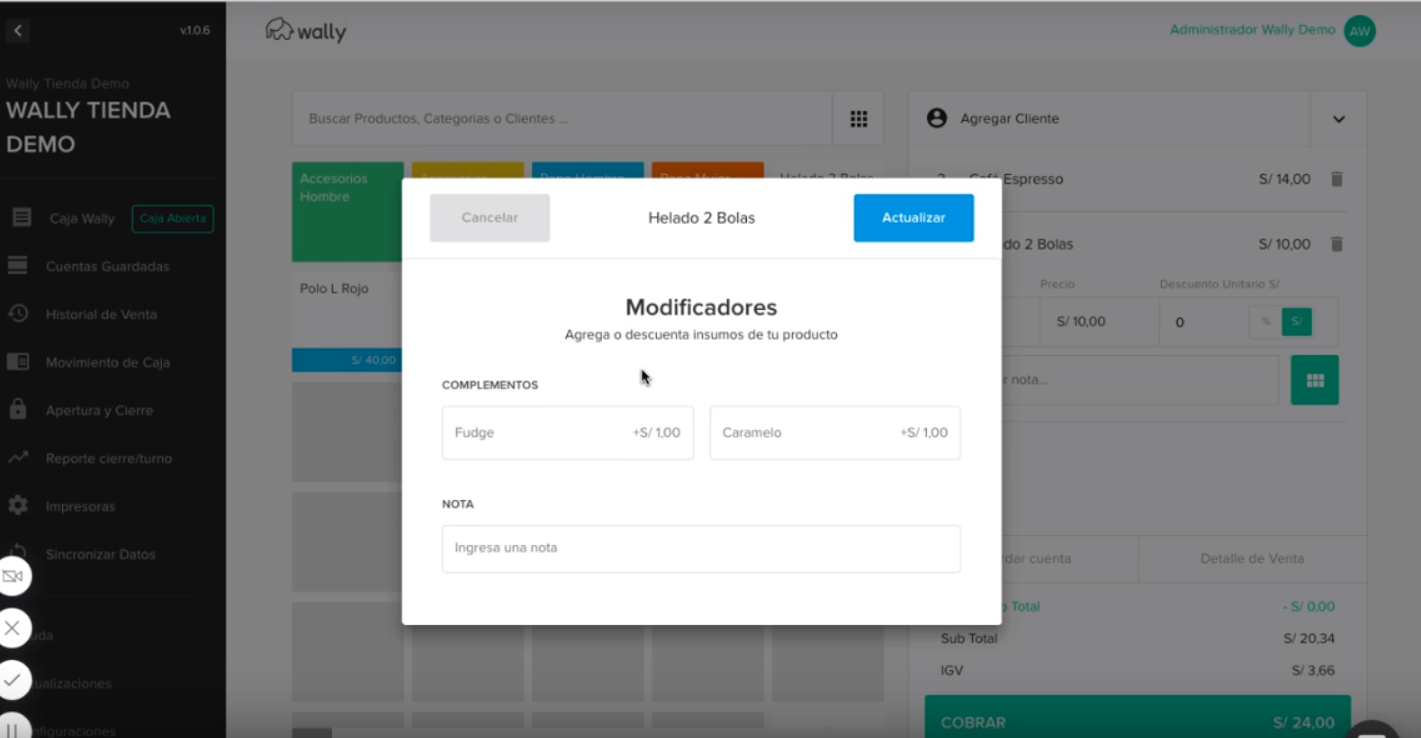
Task: Toggle the Fudge complement option
Action: [567, 433]
